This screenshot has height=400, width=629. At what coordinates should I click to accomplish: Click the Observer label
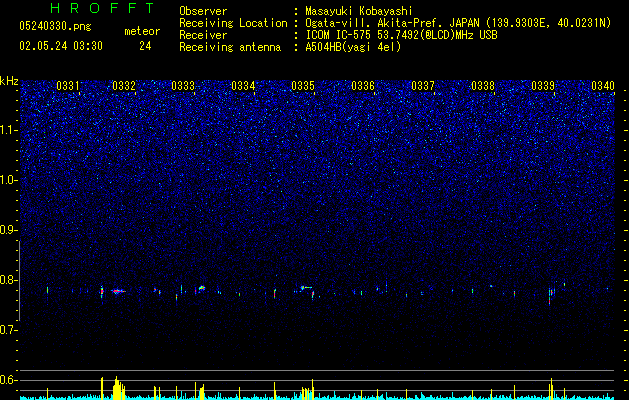203,11
